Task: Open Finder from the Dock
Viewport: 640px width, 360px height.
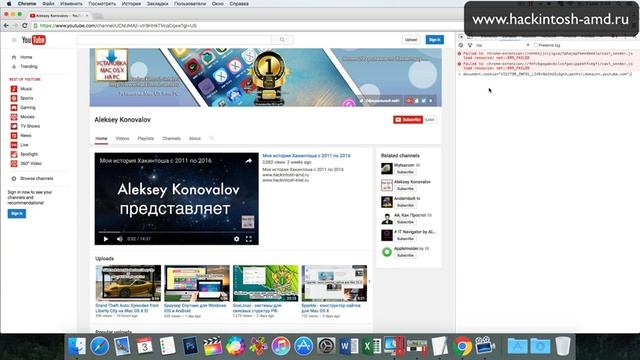Action: pyautogui.click(x=77, y=346)
